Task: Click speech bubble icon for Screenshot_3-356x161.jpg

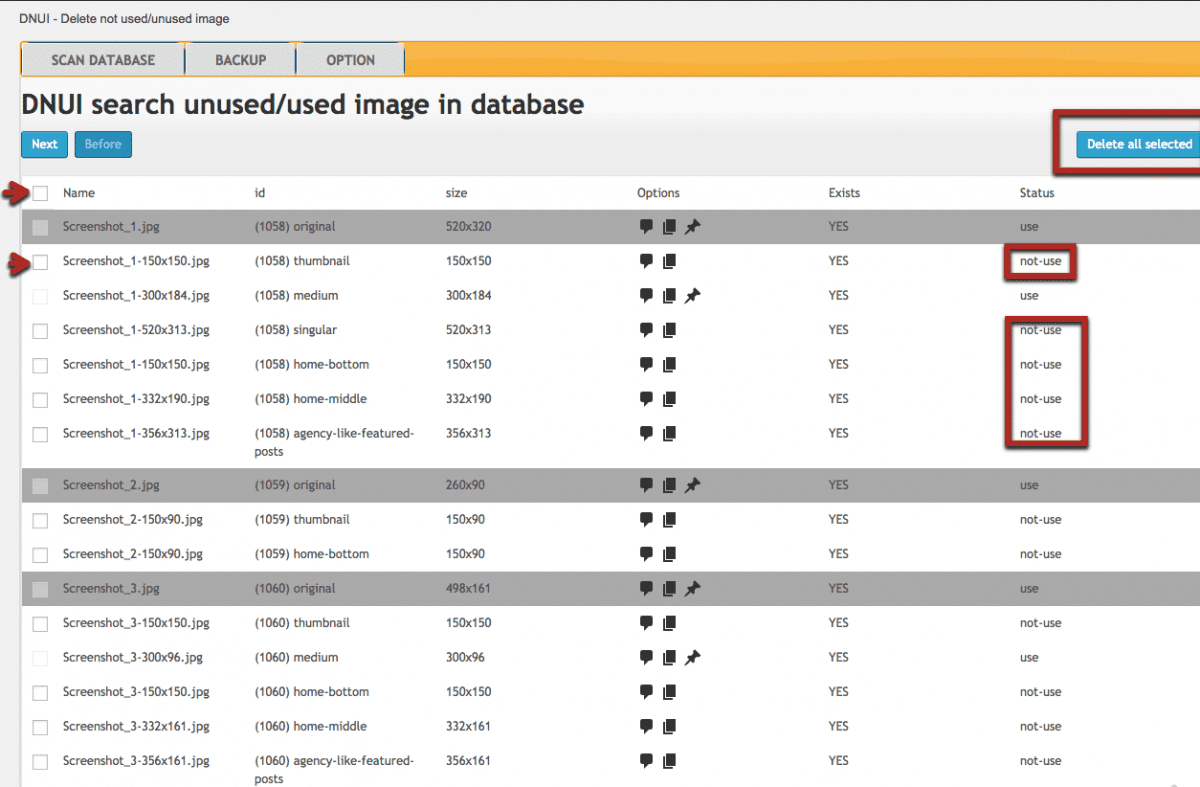Action: point(646,762)
